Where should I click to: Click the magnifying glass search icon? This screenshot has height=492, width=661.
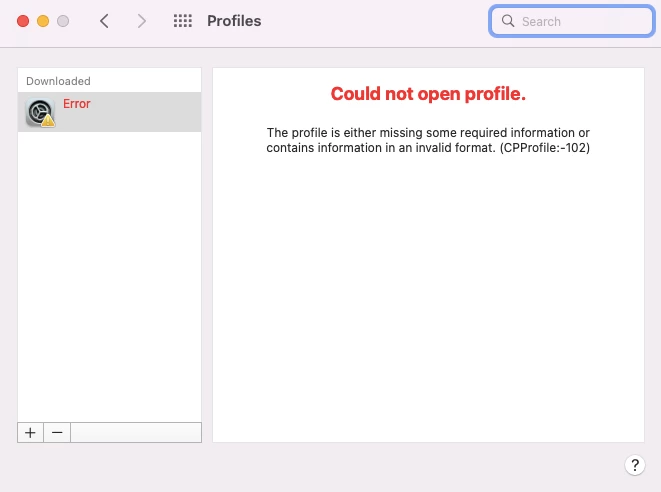point(508,21)
